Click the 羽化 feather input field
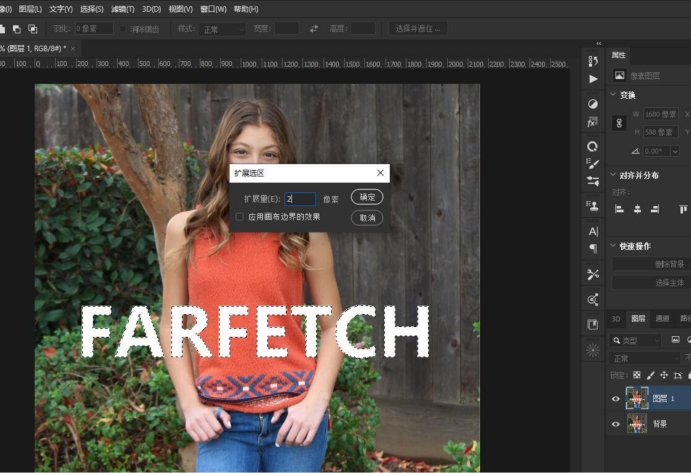The height and width of the screenshot is (473, 691). click(94, 29)
